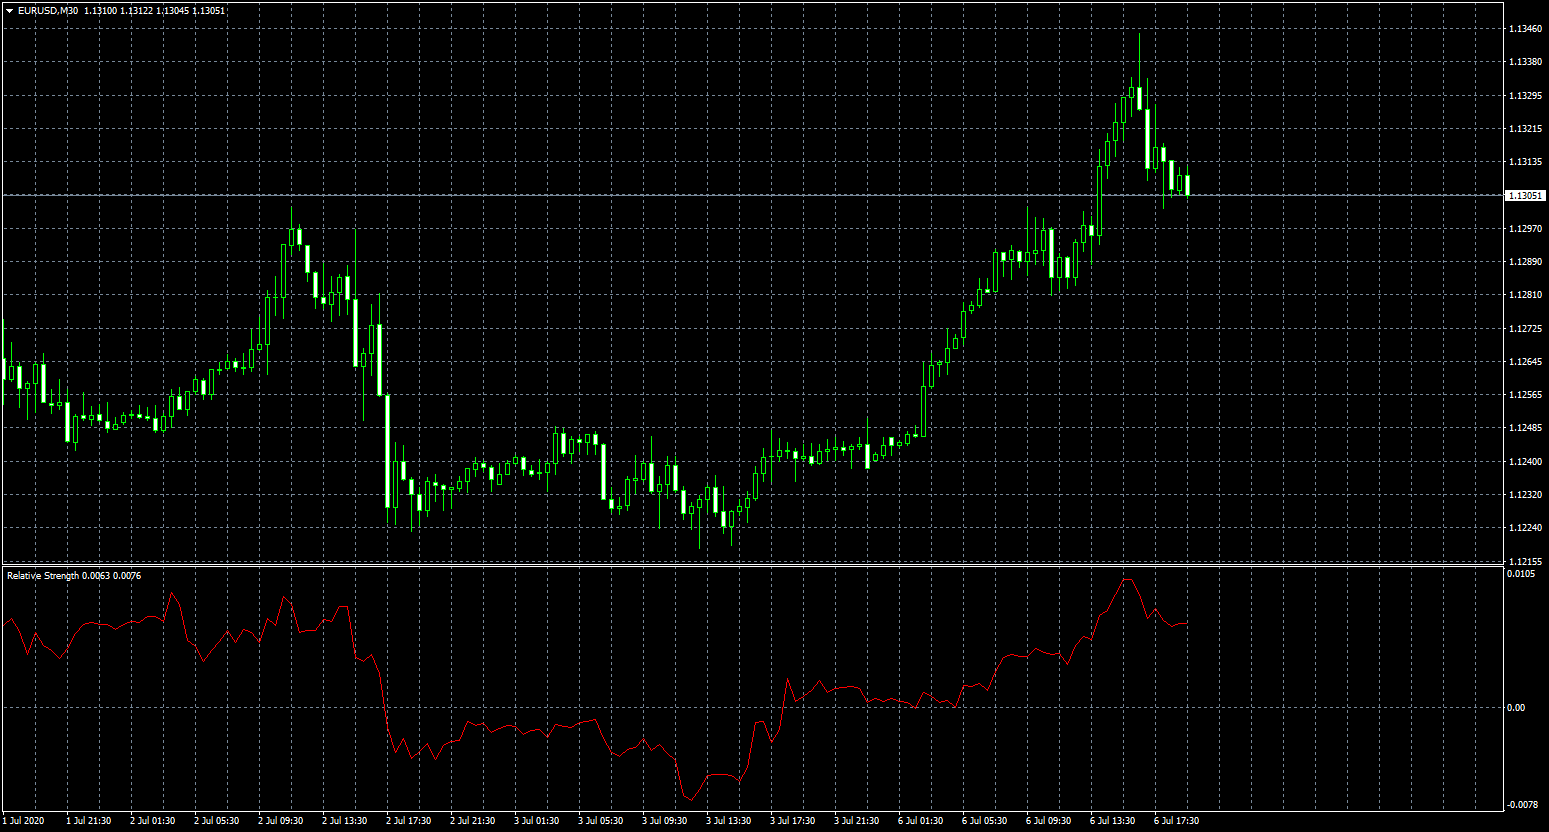1549x832 pixels.
Task: Click the 1.13215 price axis label
Action: 1526,129
